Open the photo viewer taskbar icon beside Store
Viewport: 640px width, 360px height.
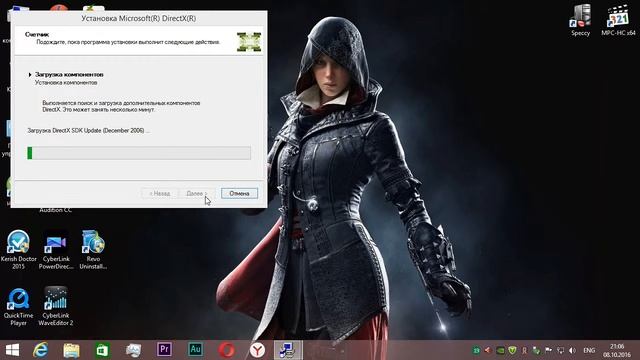[133, 350]
